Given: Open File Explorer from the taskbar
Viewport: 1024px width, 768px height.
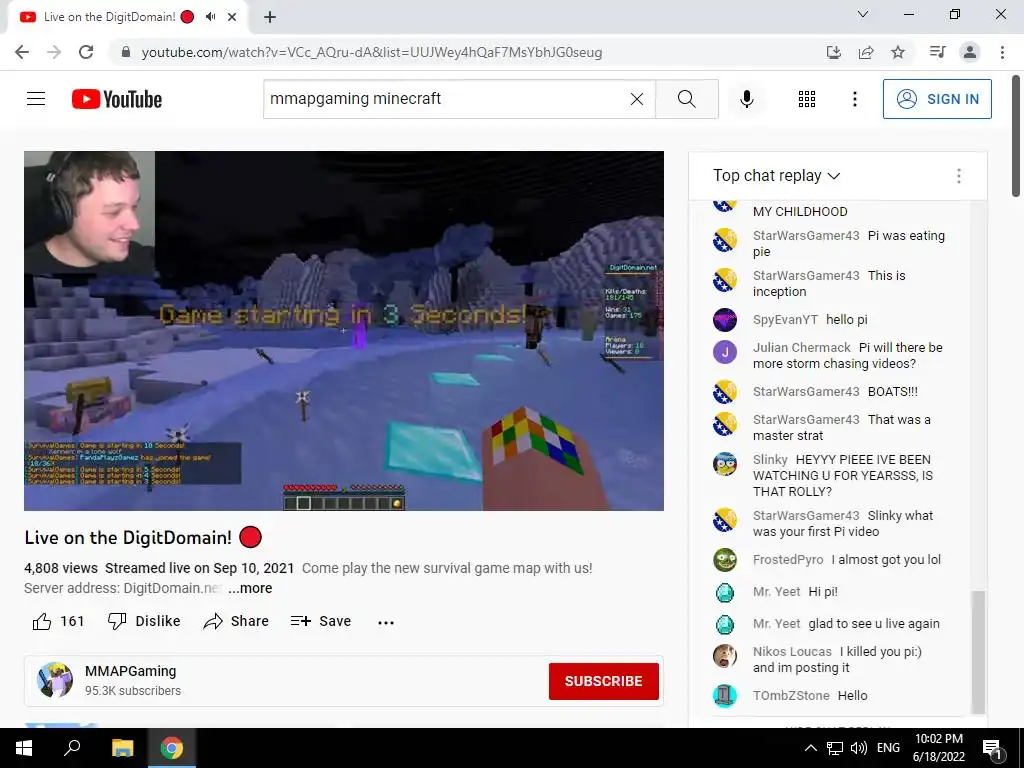Looking at the screenshot, I should (122, 748).
